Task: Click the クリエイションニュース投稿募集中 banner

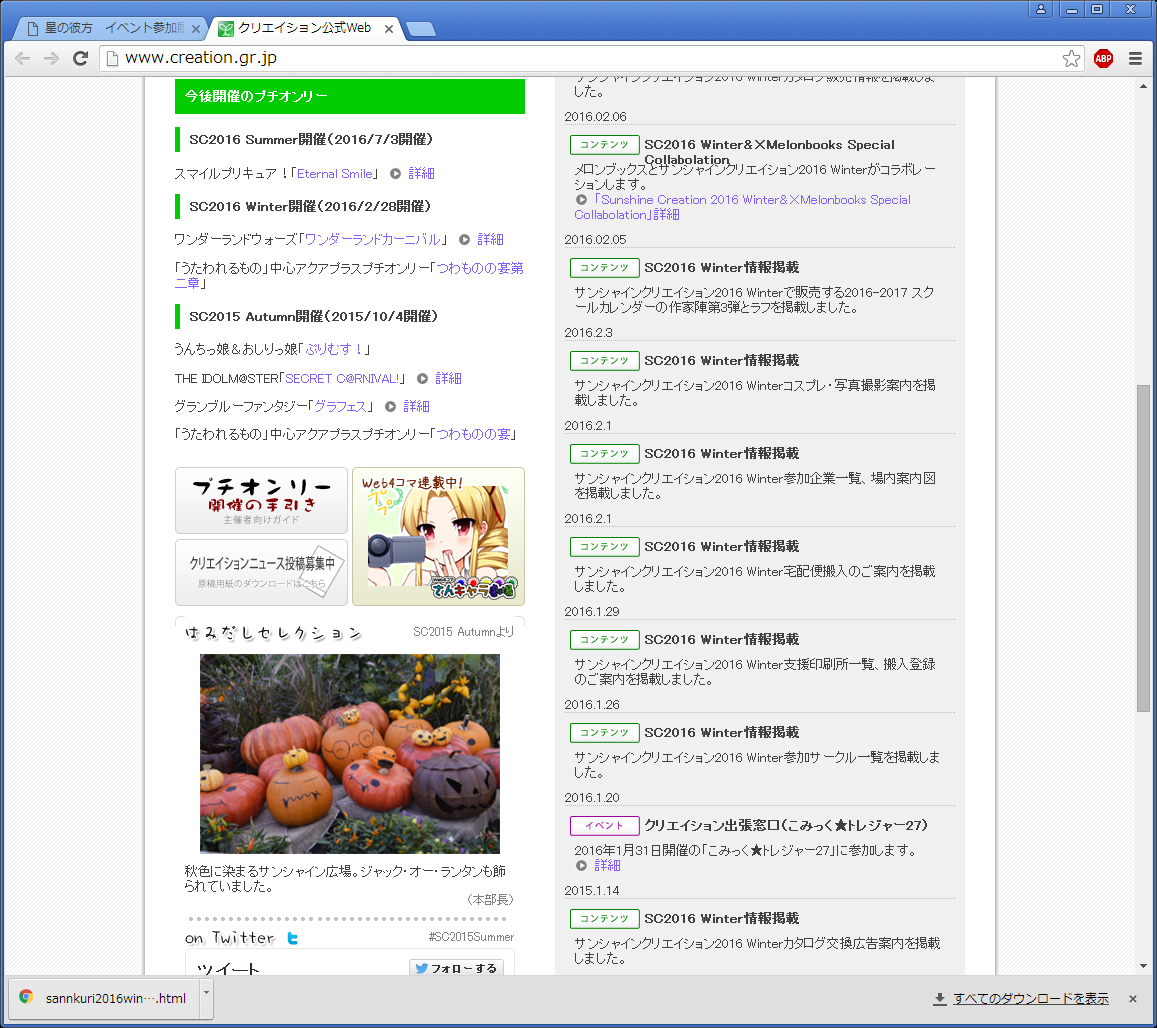Action: 261,573
